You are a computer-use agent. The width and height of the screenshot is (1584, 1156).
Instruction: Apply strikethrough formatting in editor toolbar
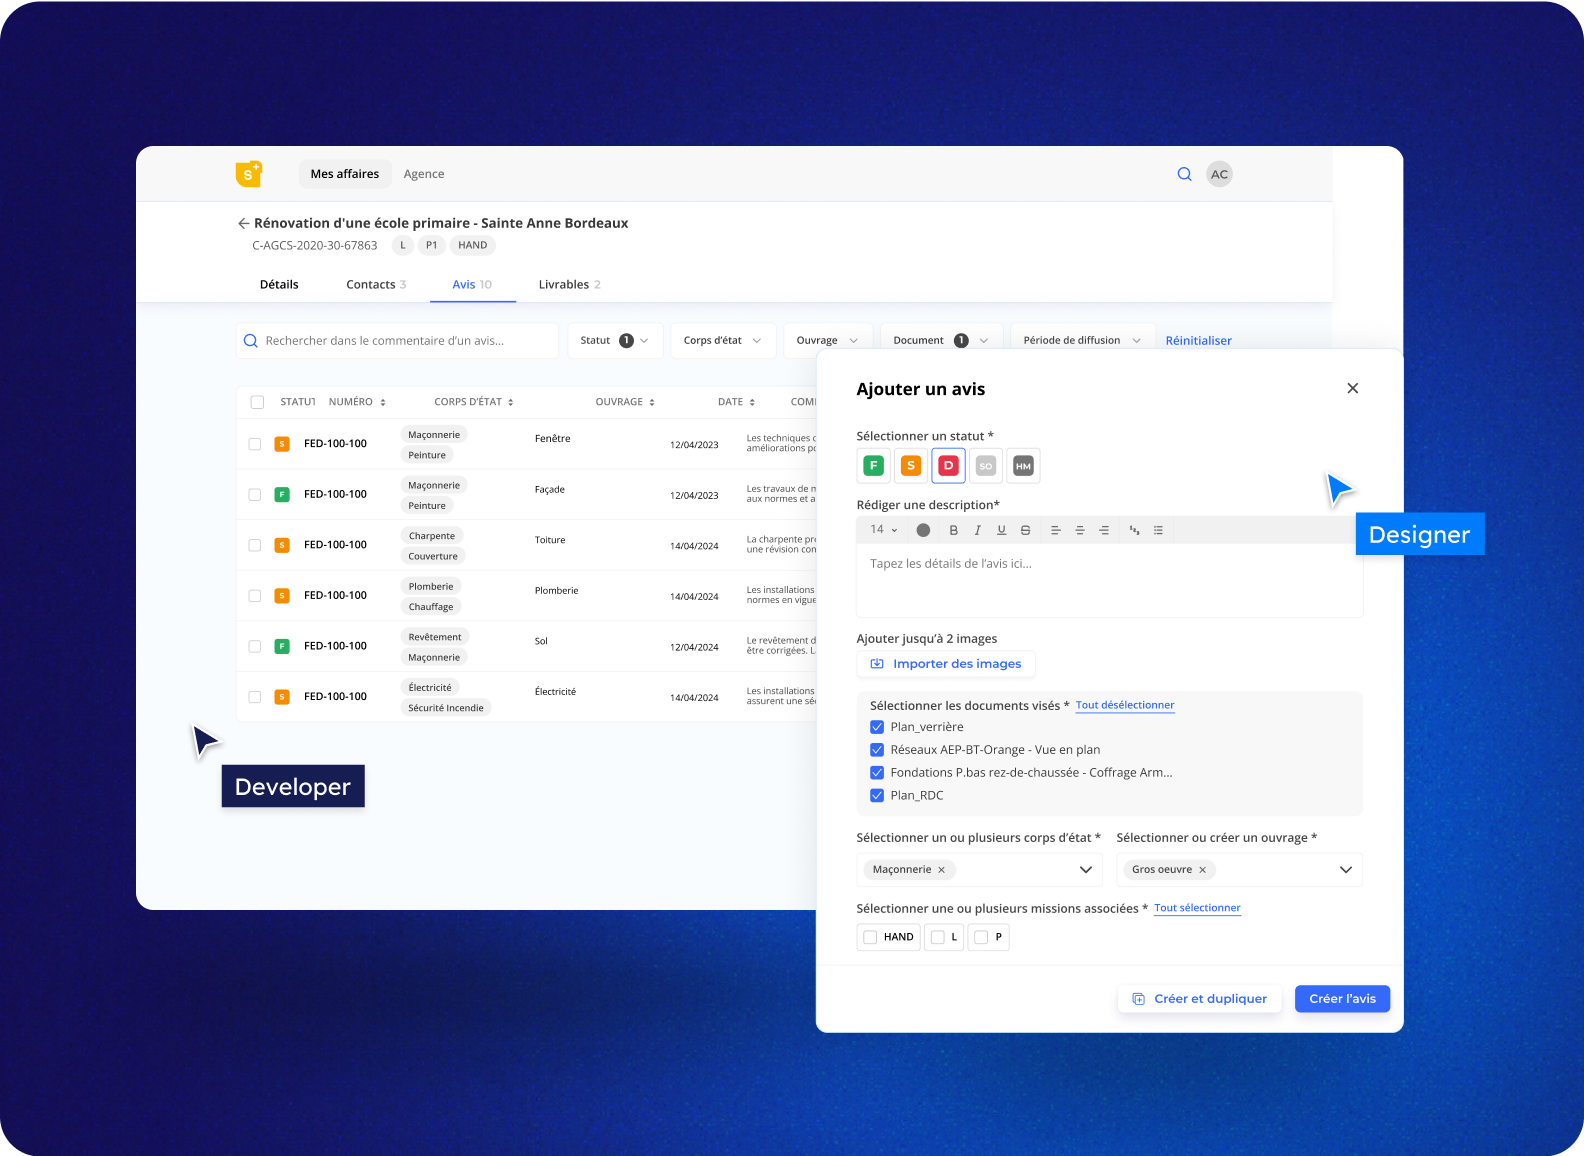(x=1025, y=530)
